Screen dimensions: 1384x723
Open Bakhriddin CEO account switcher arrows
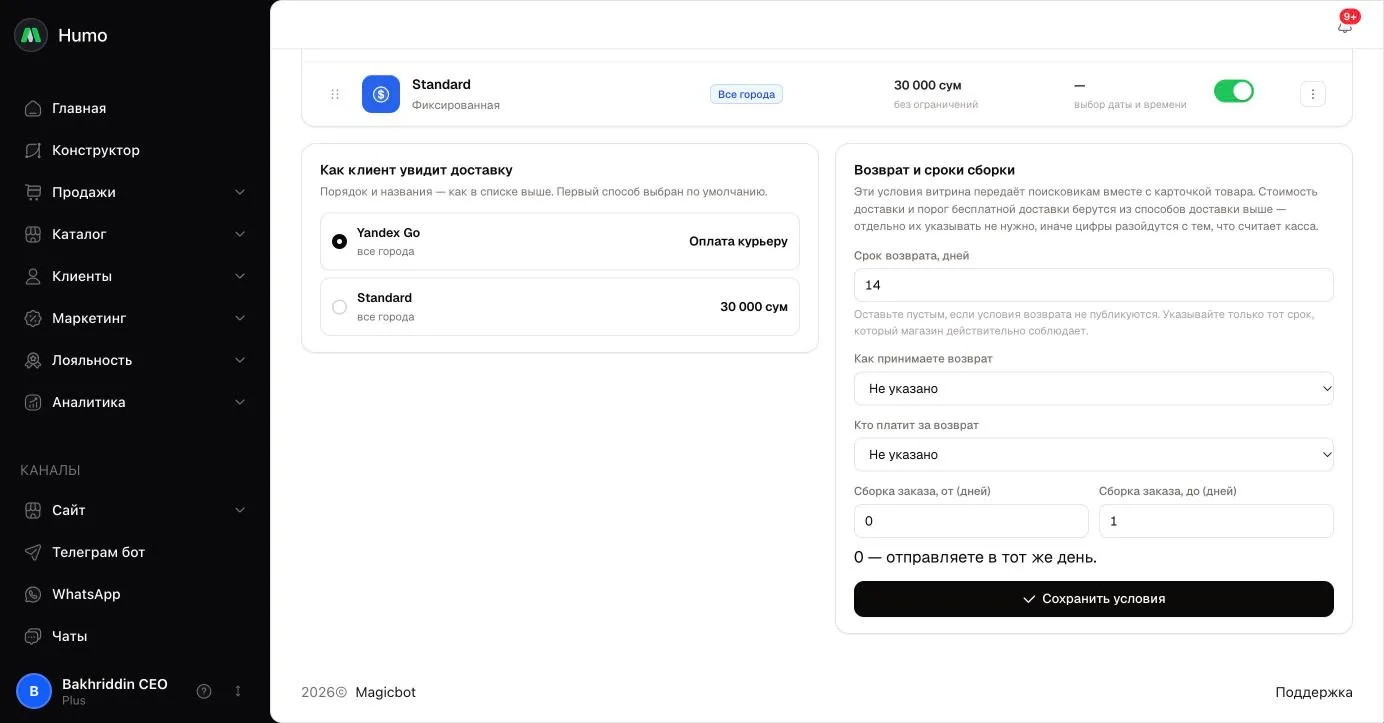point(238,691)
